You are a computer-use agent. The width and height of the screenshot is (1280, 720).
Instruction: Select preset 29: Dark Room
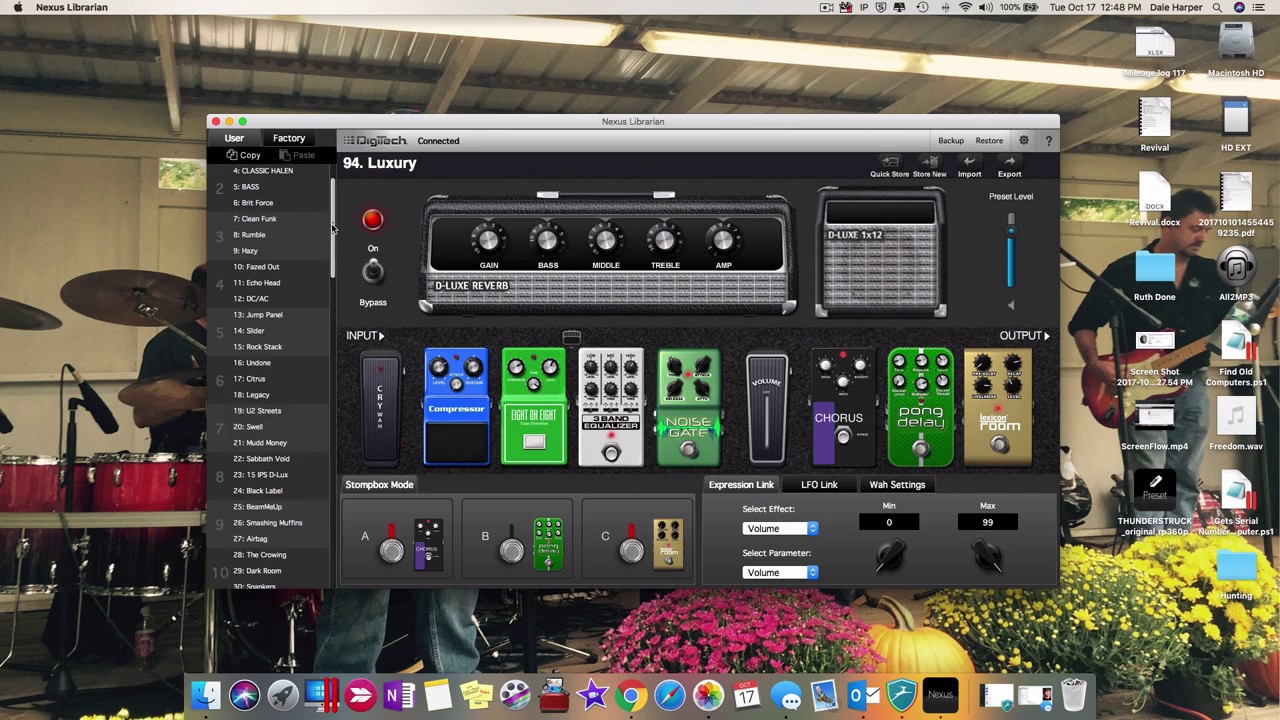coord(257,571)
